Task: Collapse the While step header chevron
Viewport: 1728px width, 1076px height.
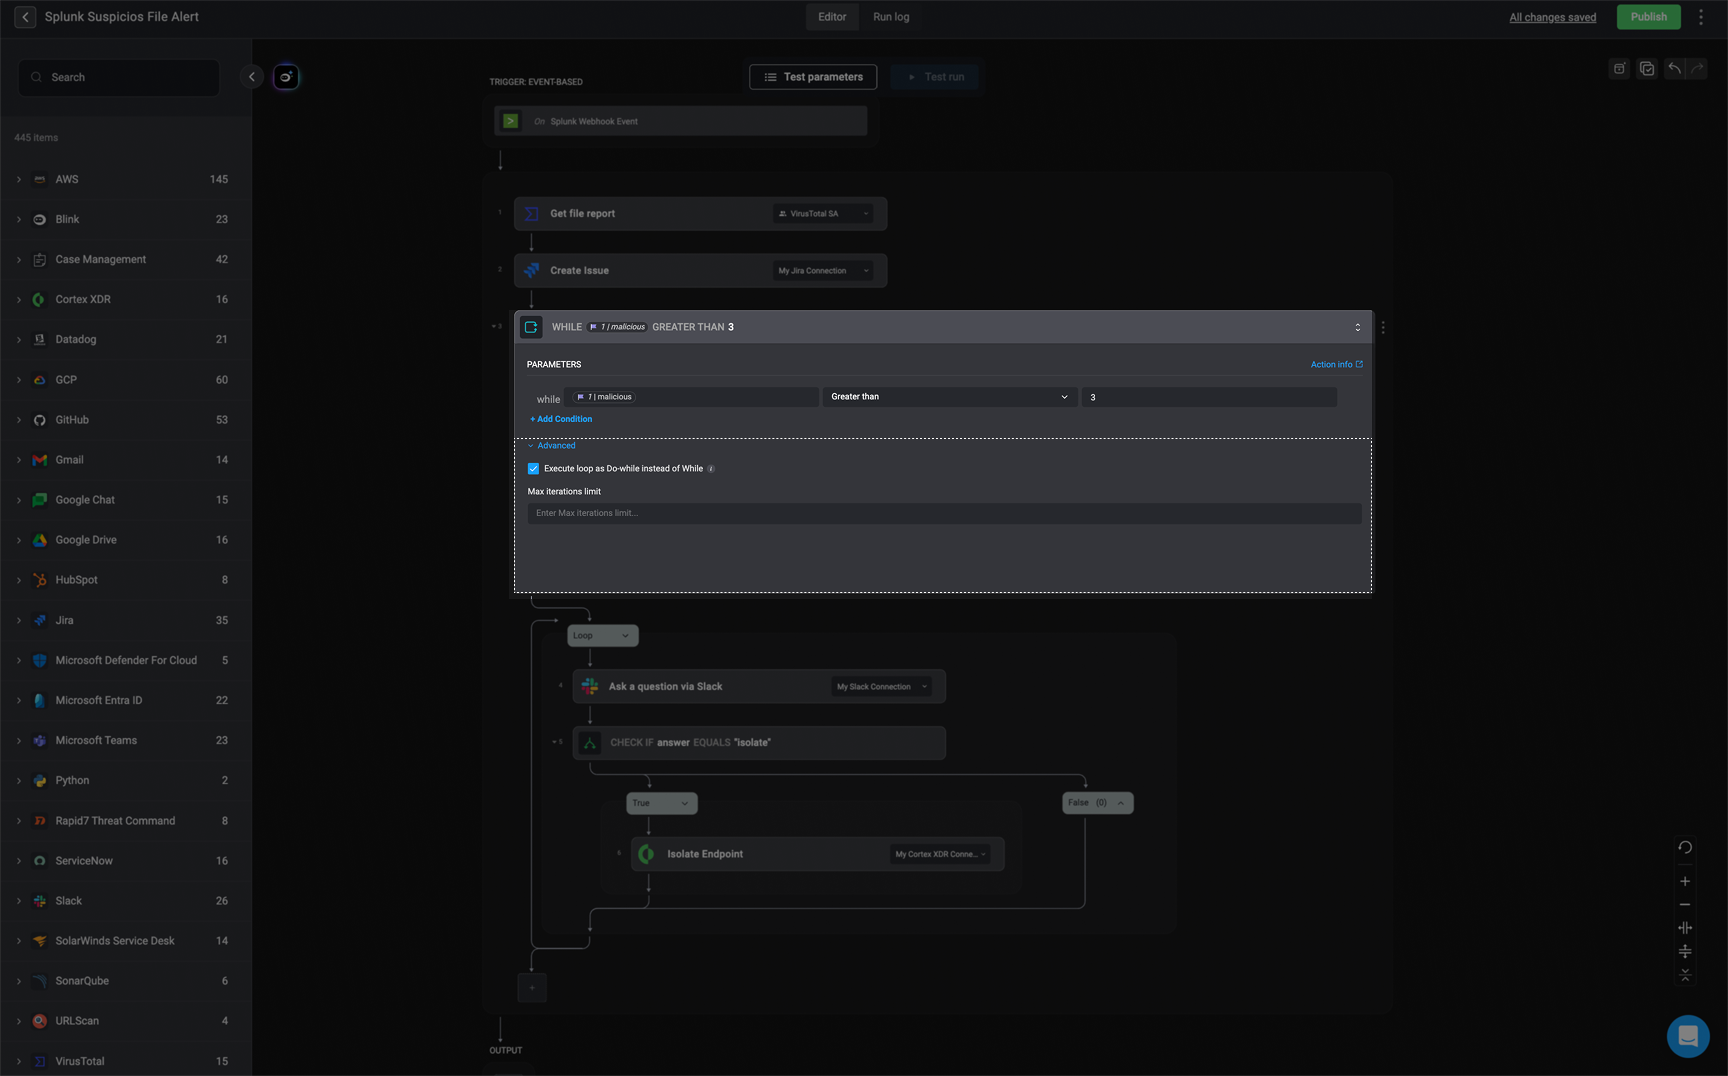Action: pos(1357,327)
